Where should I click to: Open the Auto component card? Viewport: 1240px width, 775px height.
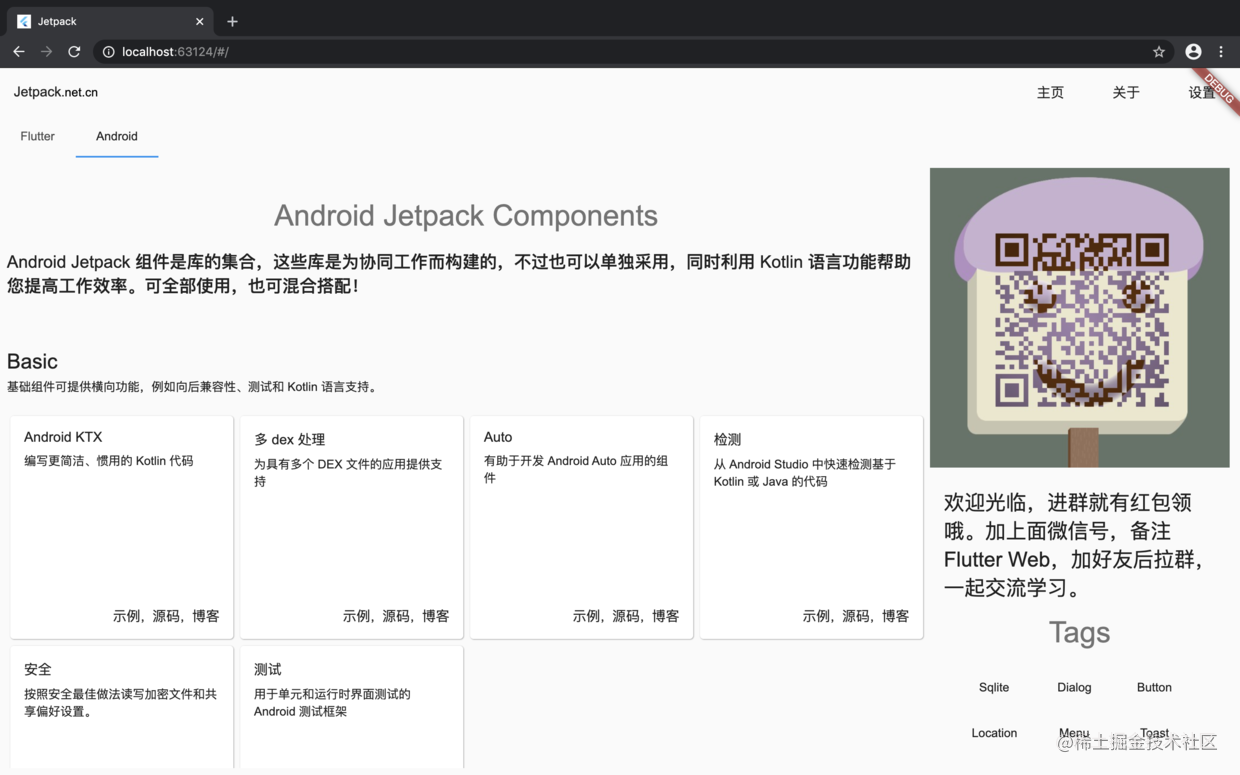[582, 527]
